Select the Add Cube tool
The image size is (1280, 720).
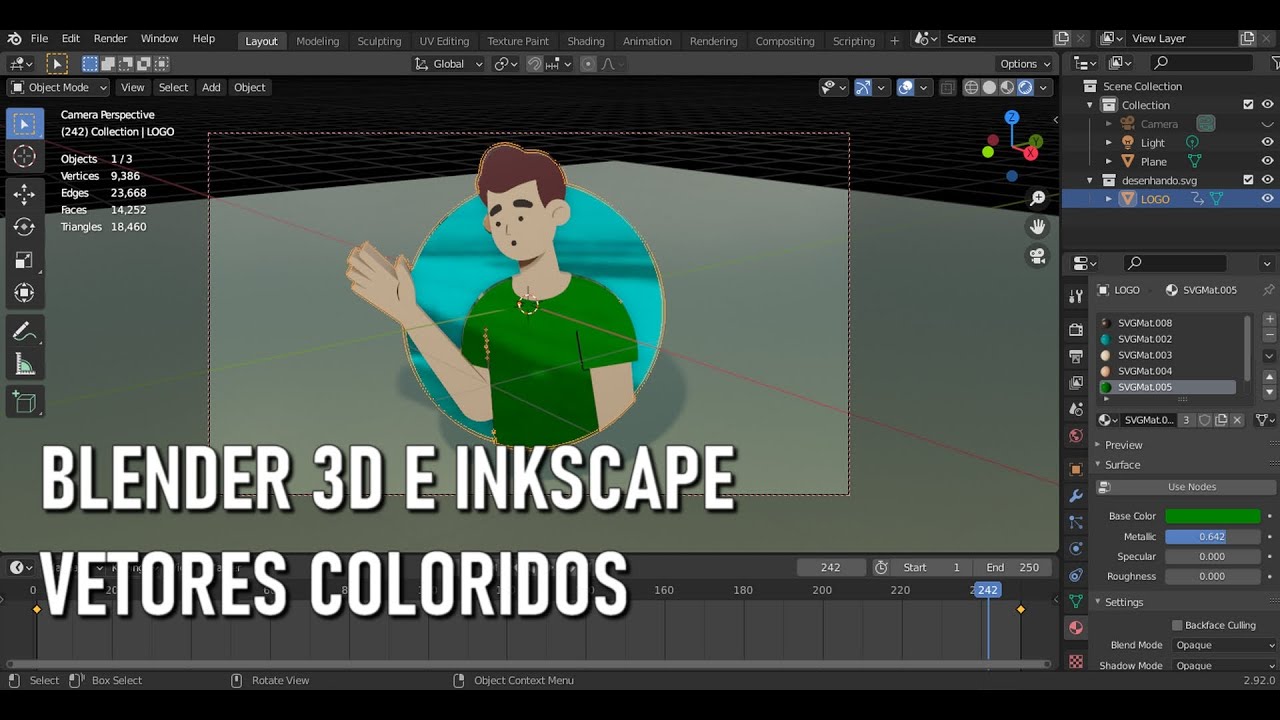24,402
